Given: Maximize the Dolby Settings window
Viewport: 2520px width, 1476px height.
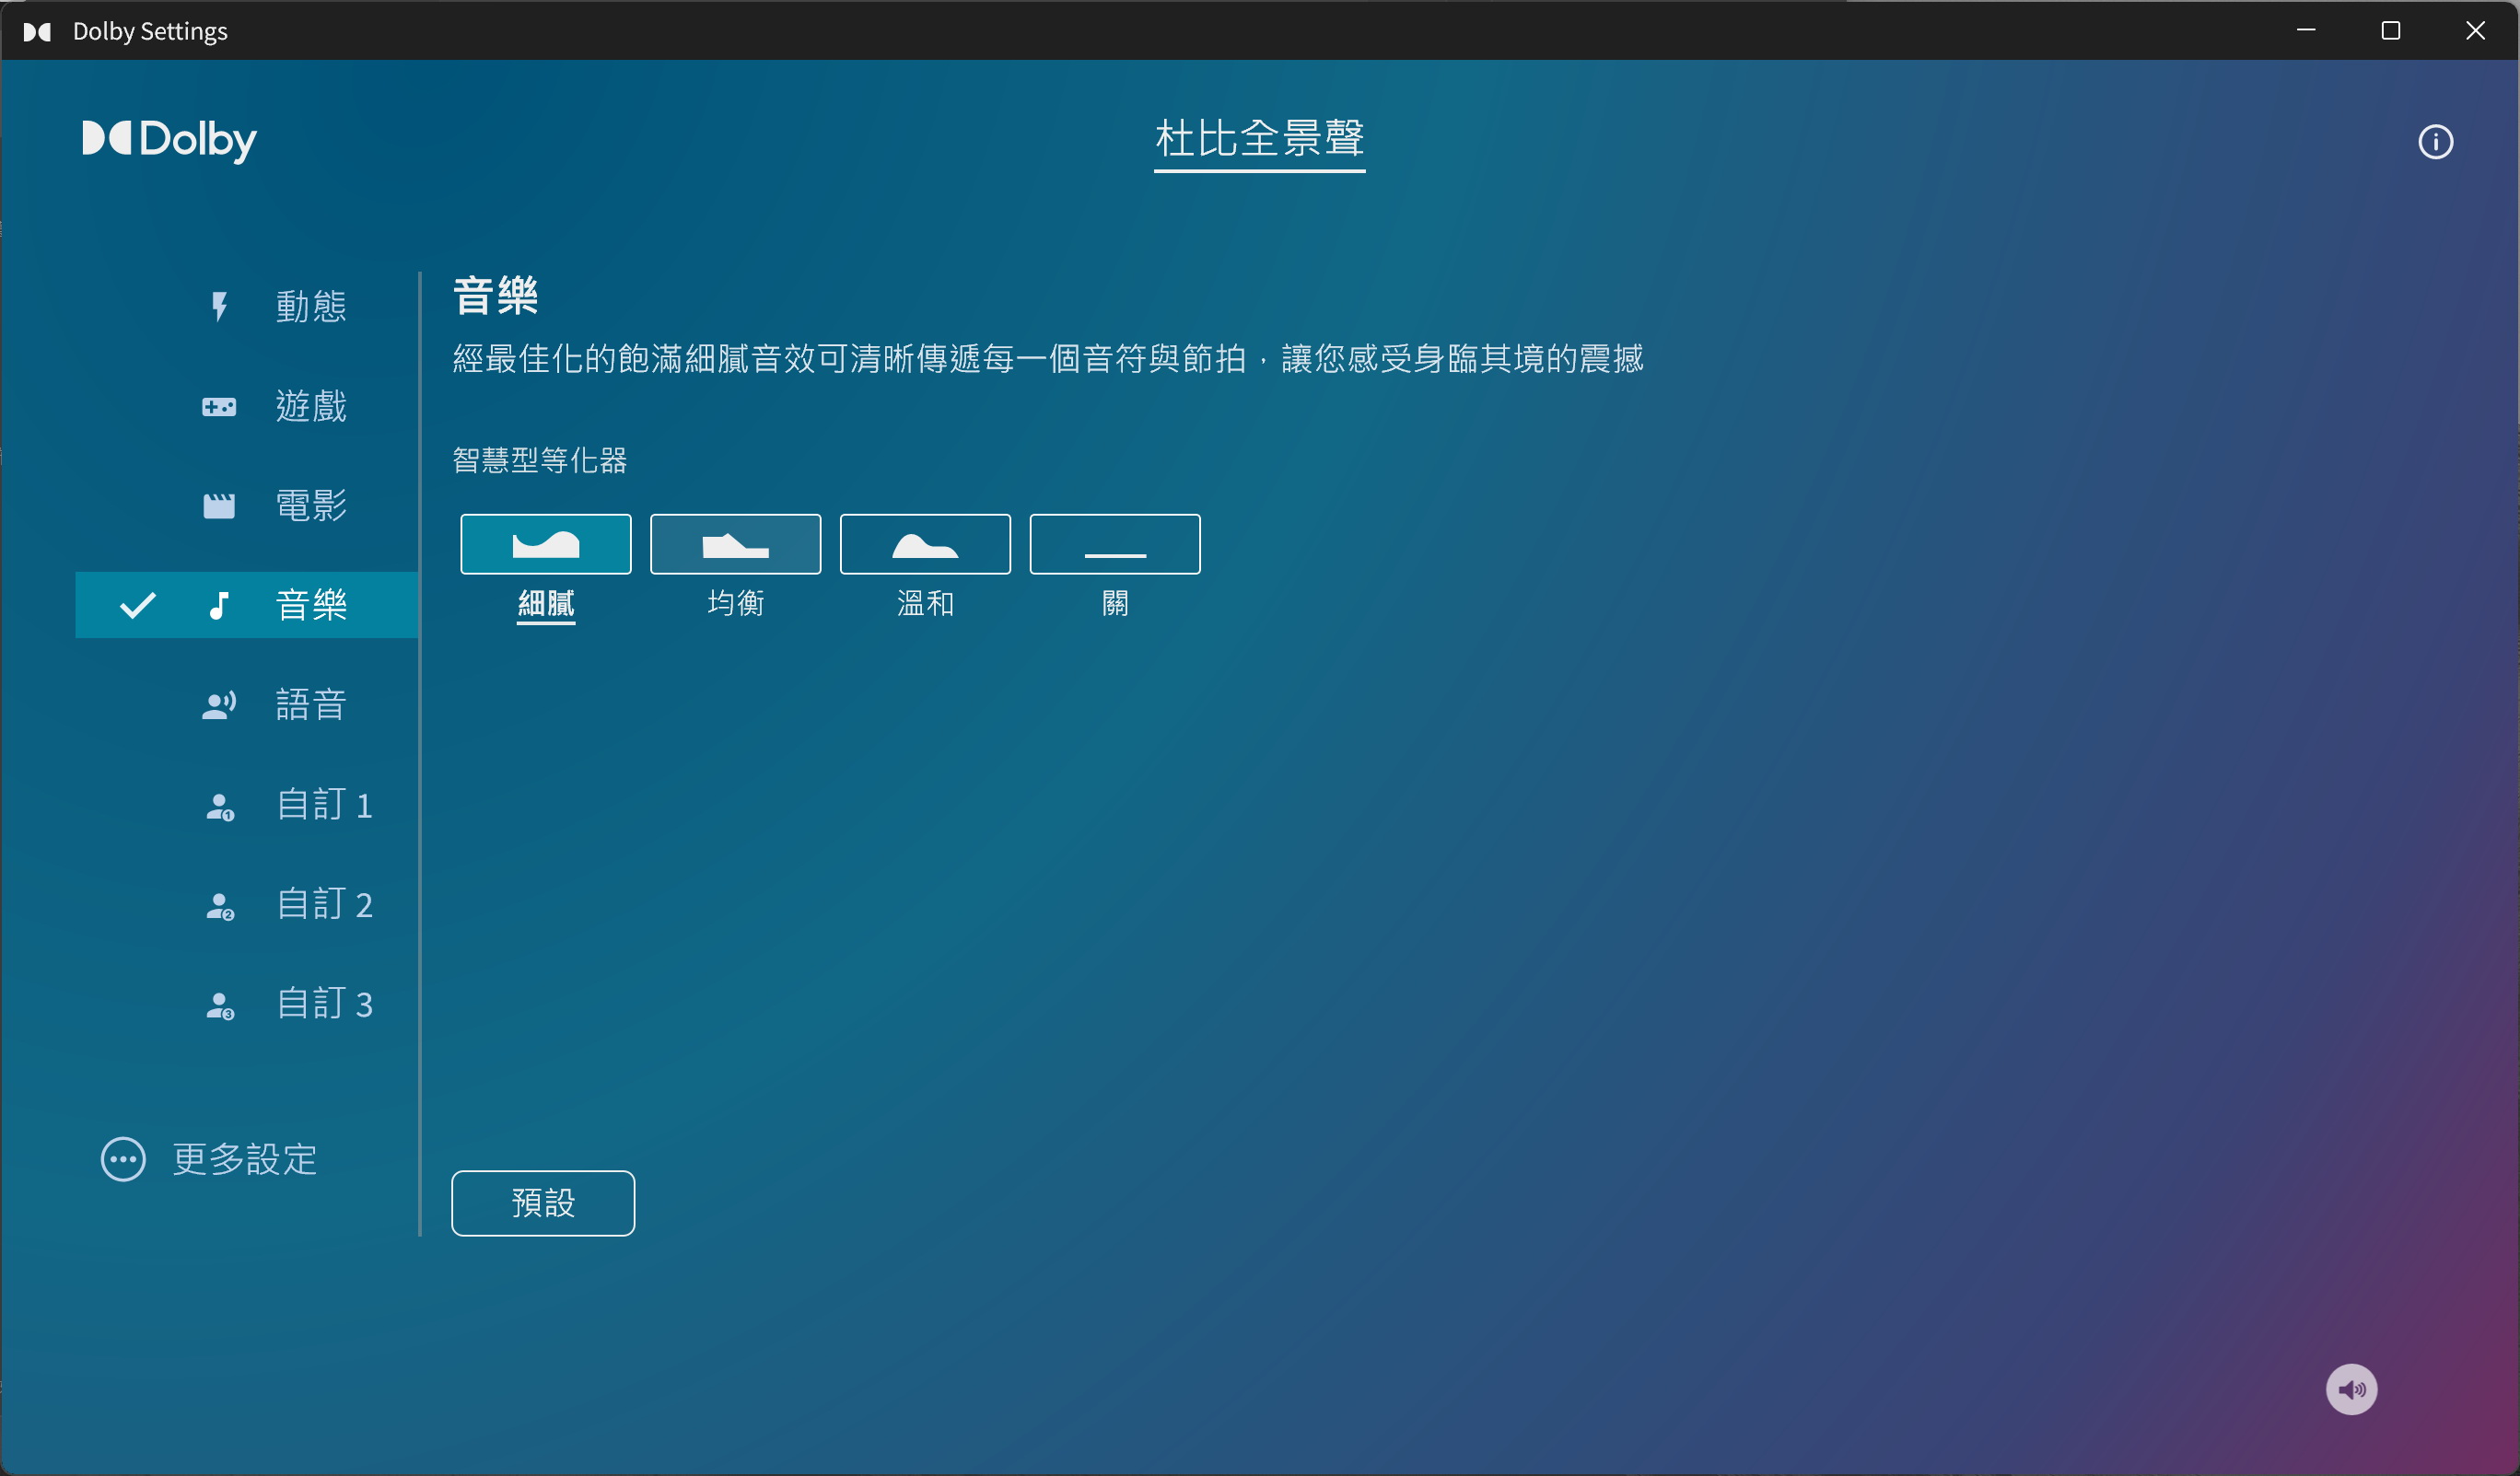Looking at the screenshot, I should (x=2390, y=31).
